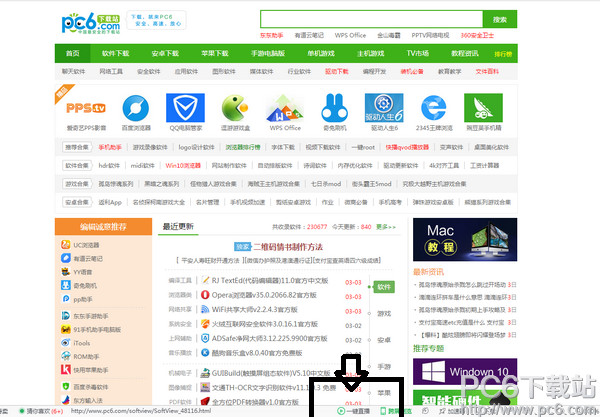600x417 pixels.
Task: Open the 网络工具 category link
Action: [111, 72]
